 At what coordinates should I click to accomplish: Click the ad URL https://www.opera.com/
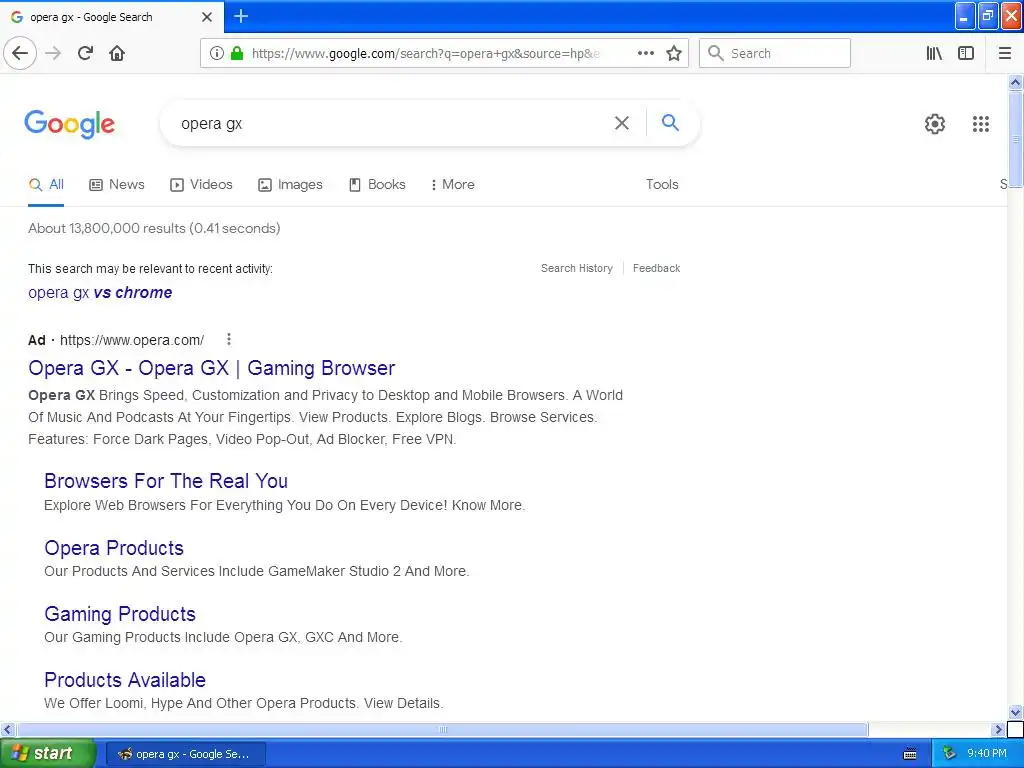tap(132, 340)
